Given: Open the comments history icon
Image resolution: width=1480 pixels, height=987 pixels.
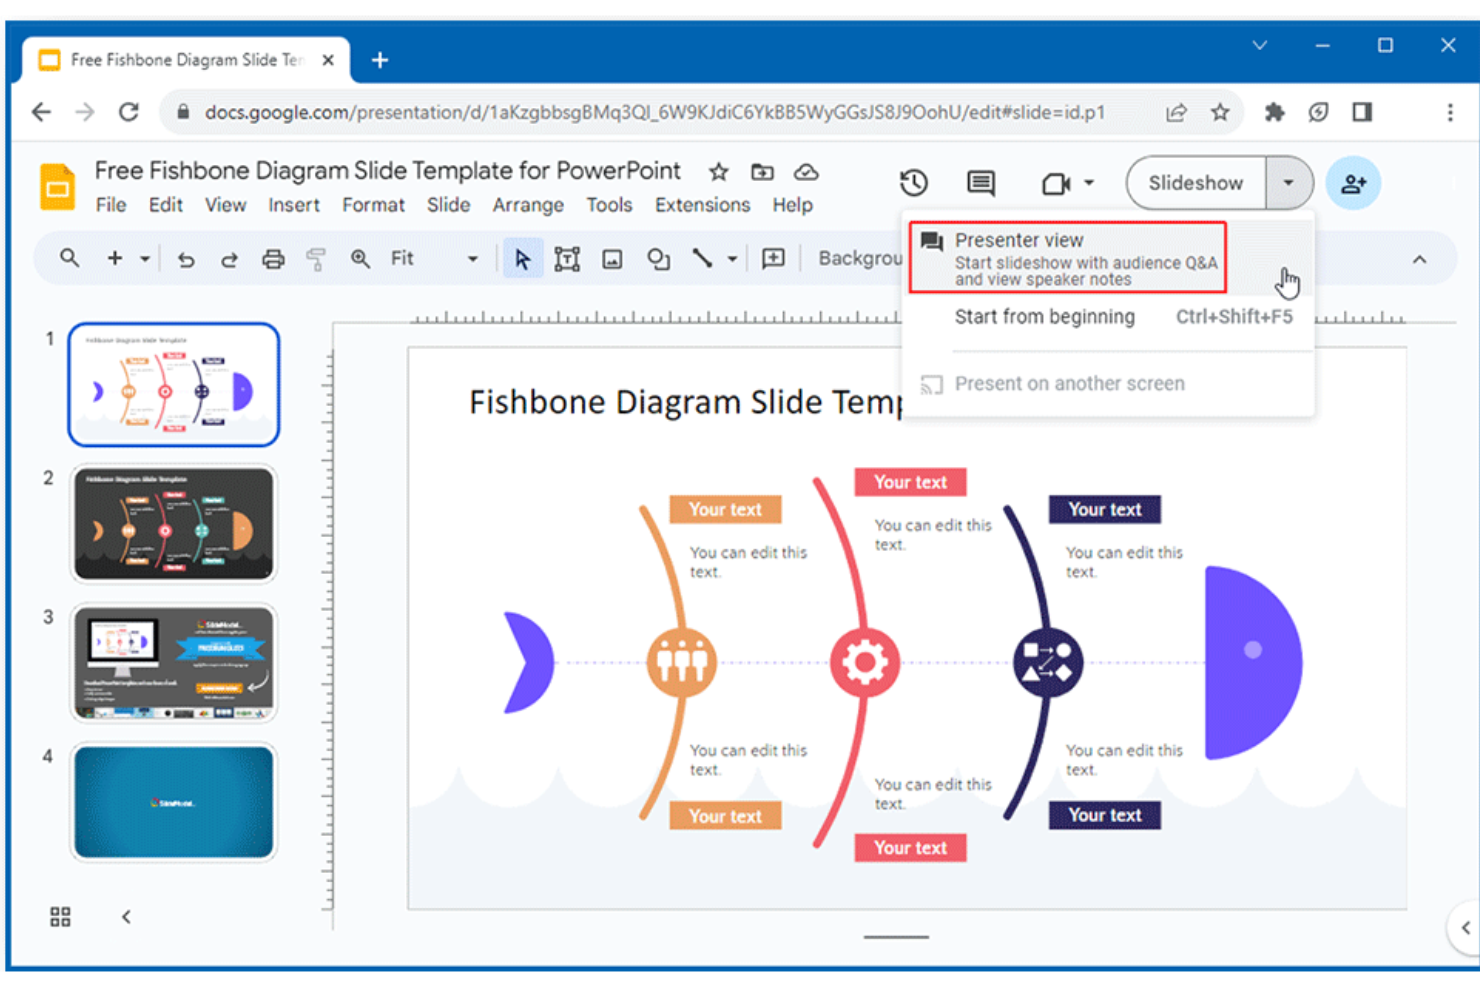Looking at the screenshot, I should coord(980,183).
